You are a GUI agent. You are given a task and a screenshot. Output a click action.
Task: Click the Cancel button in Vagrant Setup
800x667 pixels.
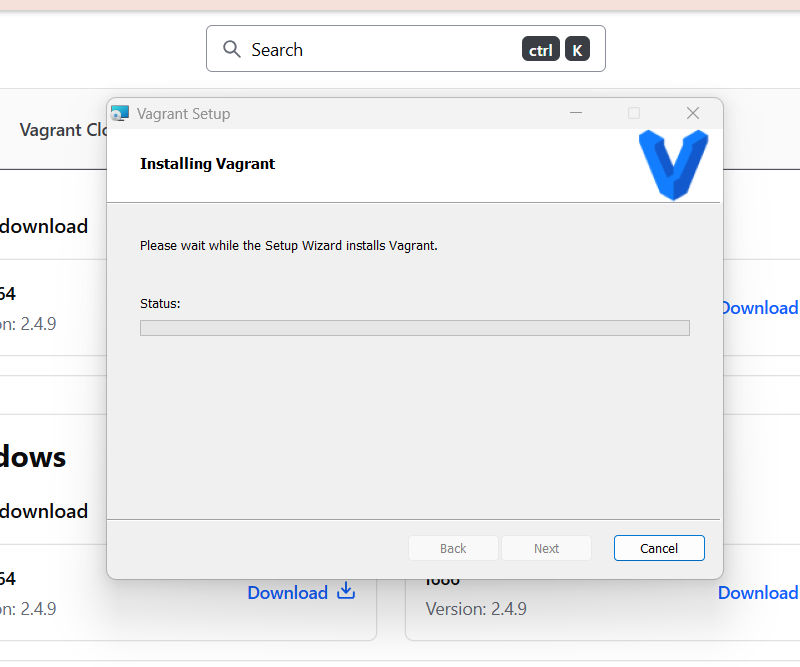659,548
